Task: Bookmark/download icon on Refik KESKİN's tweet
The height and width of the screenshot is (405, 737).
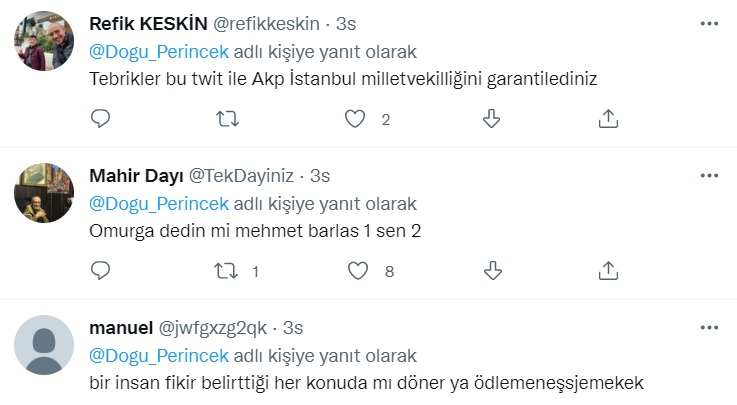Action: (x=491, y=119)
